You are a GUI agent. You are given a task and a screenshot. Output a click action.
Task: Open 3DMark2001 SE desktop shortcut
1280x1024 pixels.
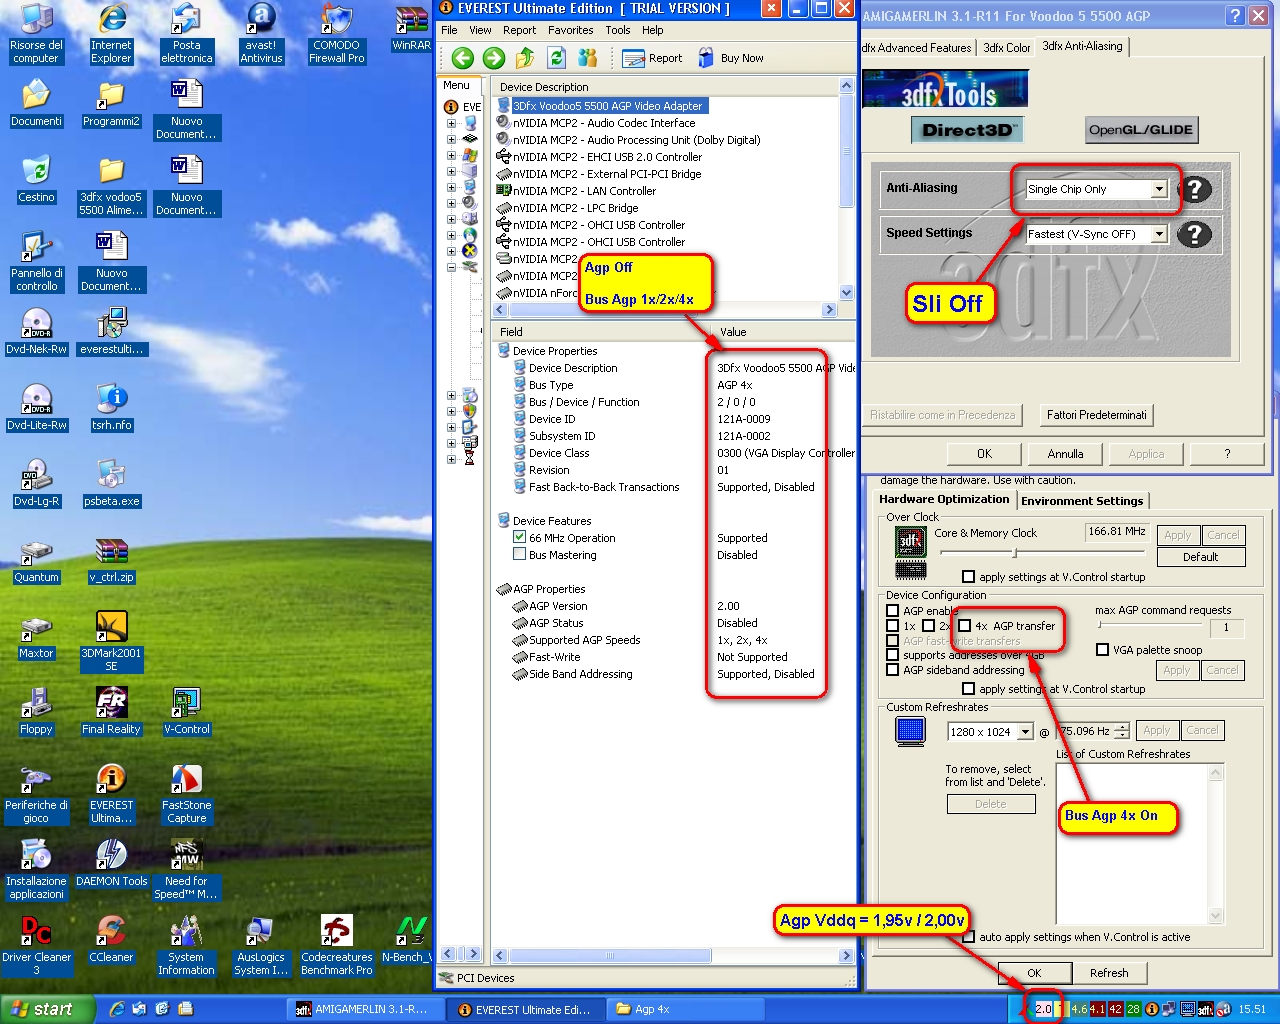pyautogui.click(x=111, y=641)
